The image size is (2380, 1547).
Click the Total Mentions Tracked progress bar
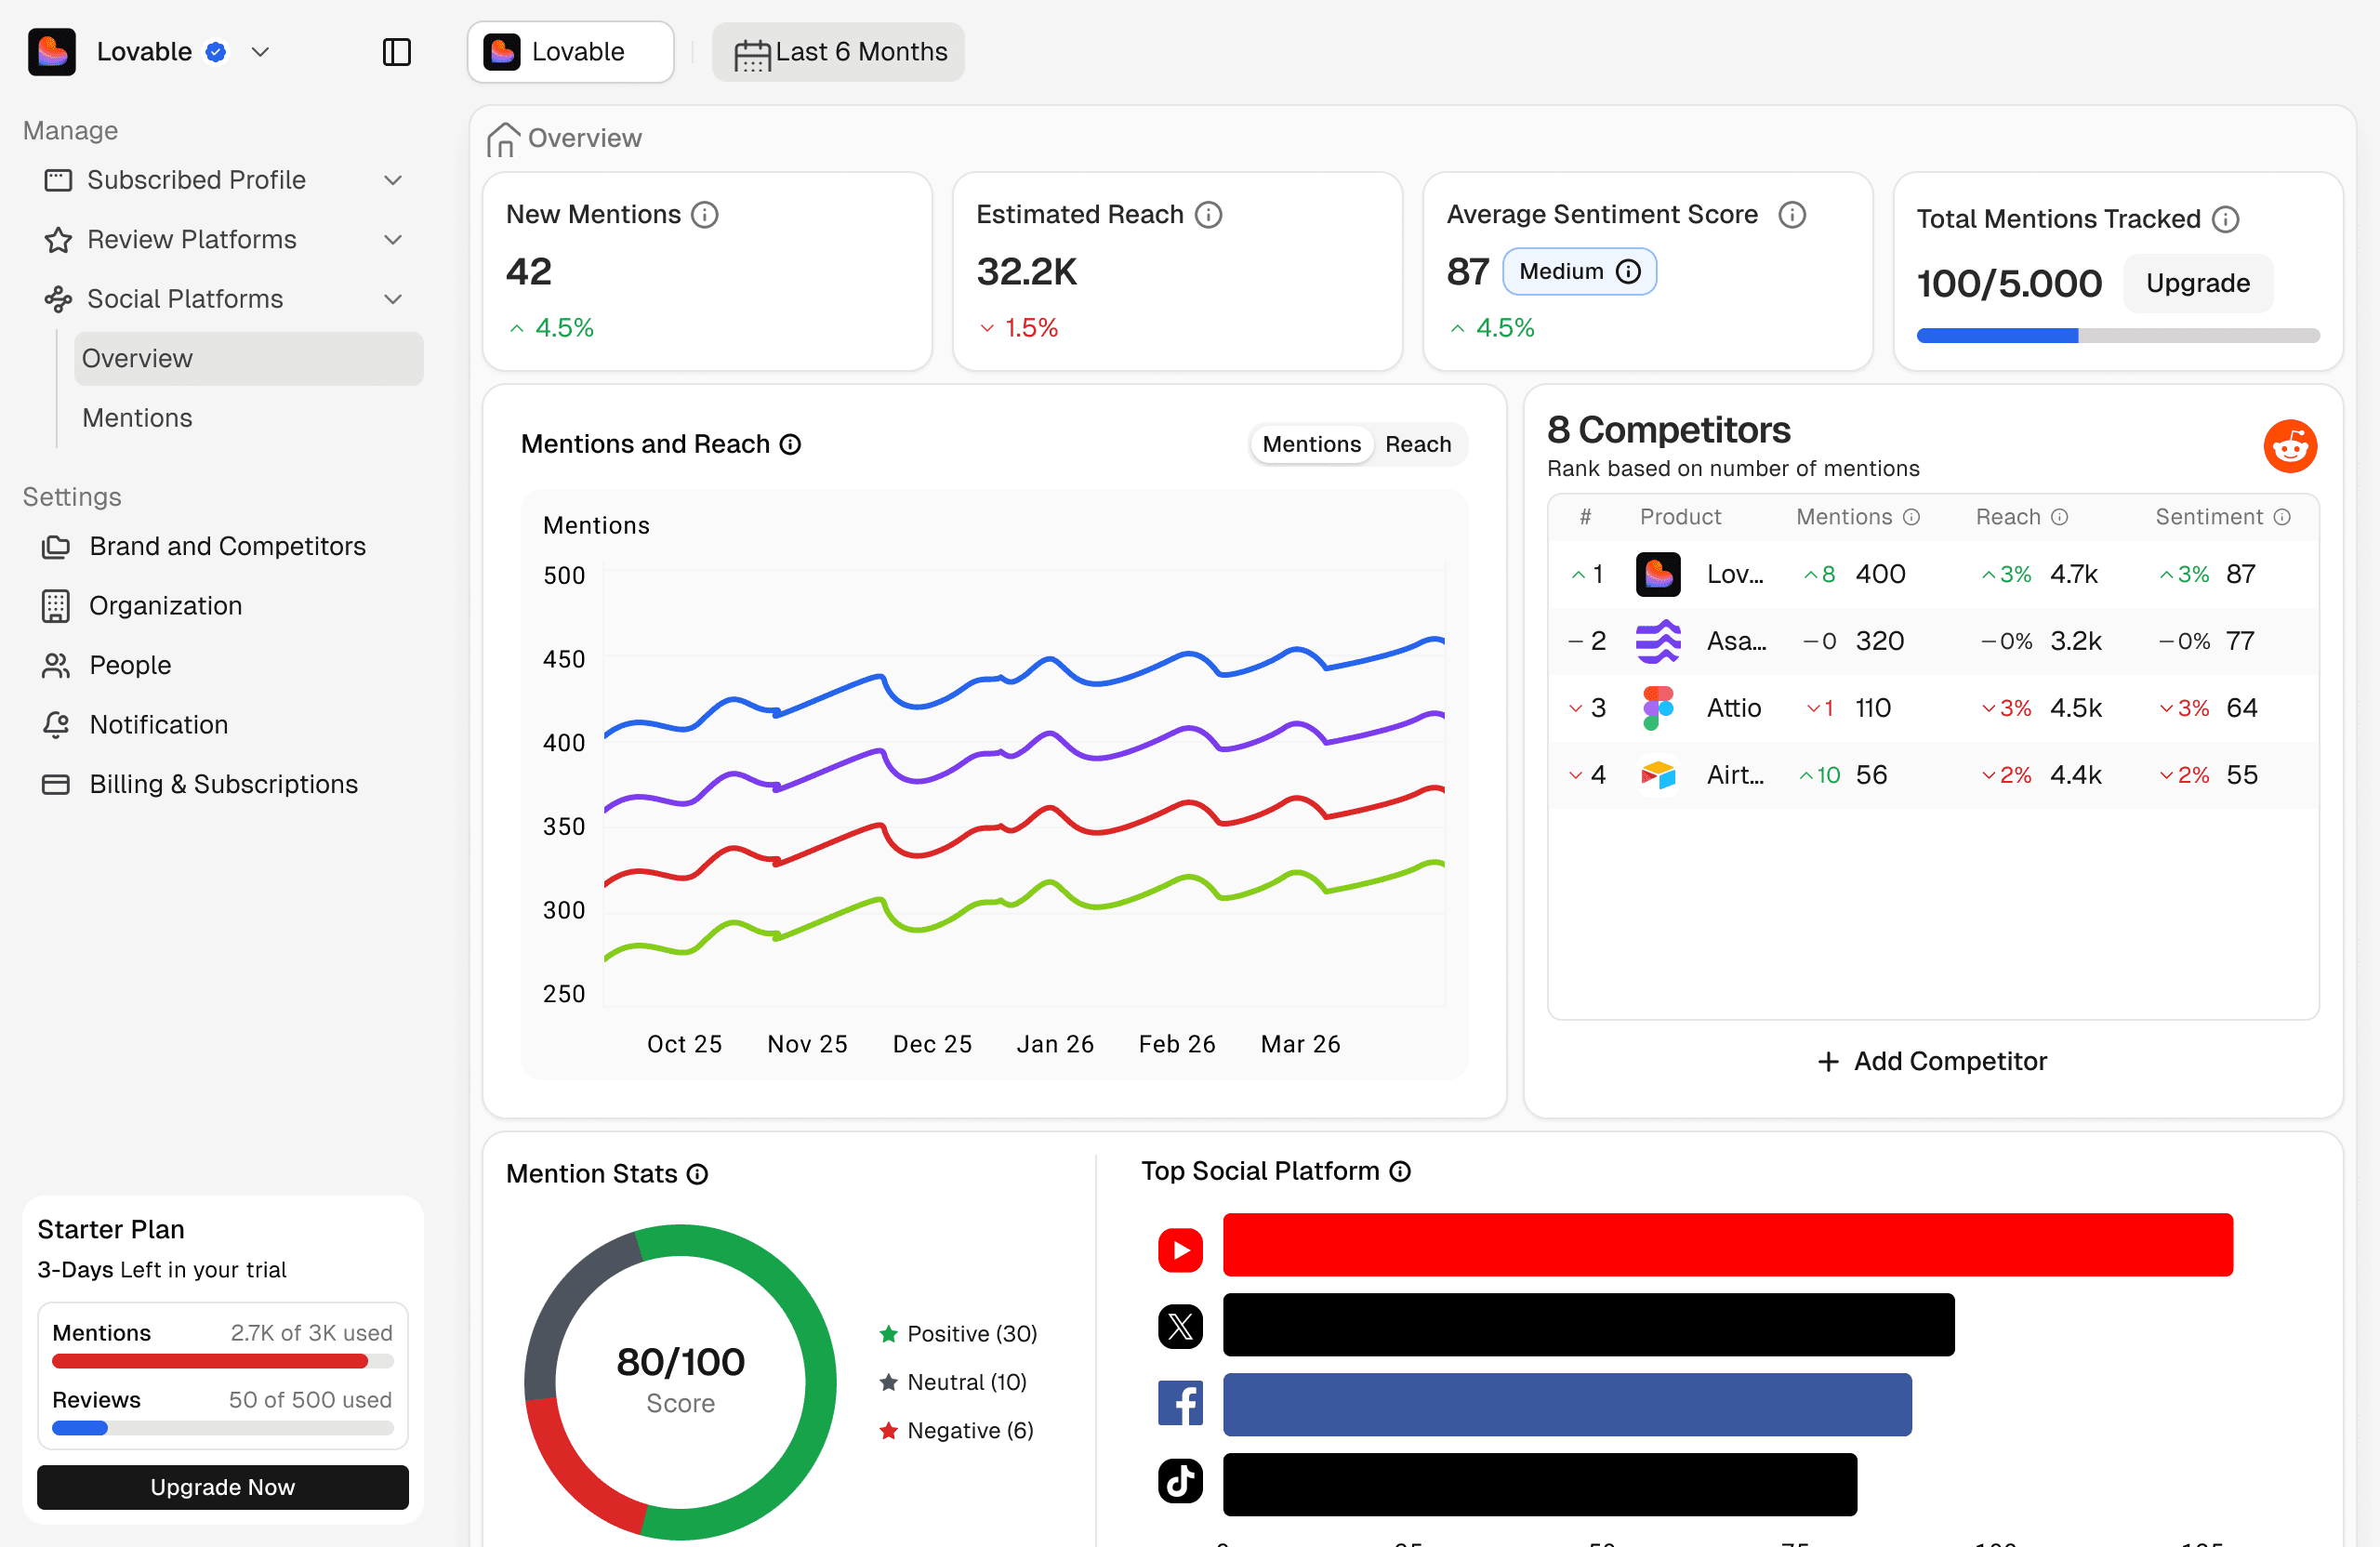(2117, 336)
